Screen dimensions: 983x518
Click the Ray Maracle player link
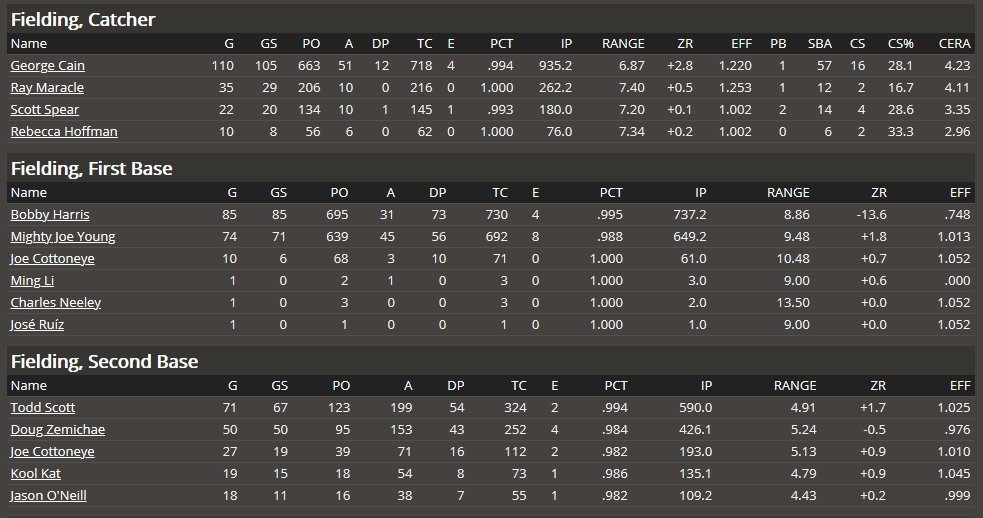click(x=47, y=88)
